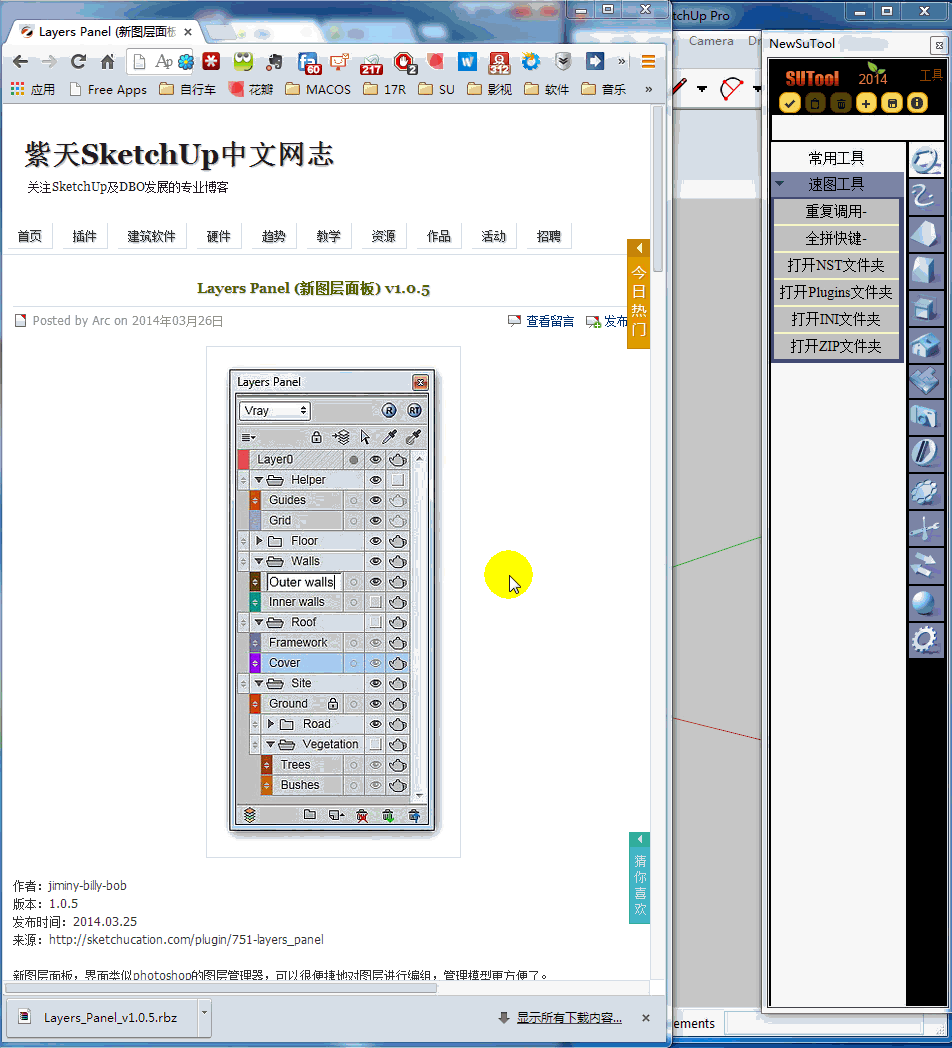This screenshot has width=952, height=1048.
Task: Expand the Floor group triangle
Action: 259,541
